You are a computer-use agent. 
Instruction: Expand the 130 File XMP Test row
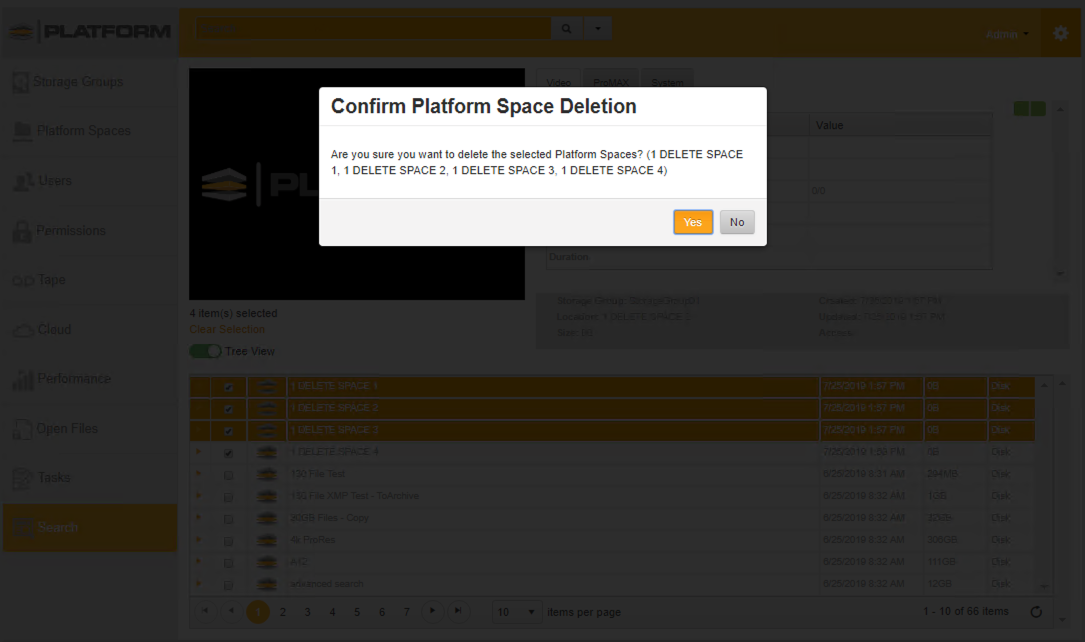pos(199,496)
